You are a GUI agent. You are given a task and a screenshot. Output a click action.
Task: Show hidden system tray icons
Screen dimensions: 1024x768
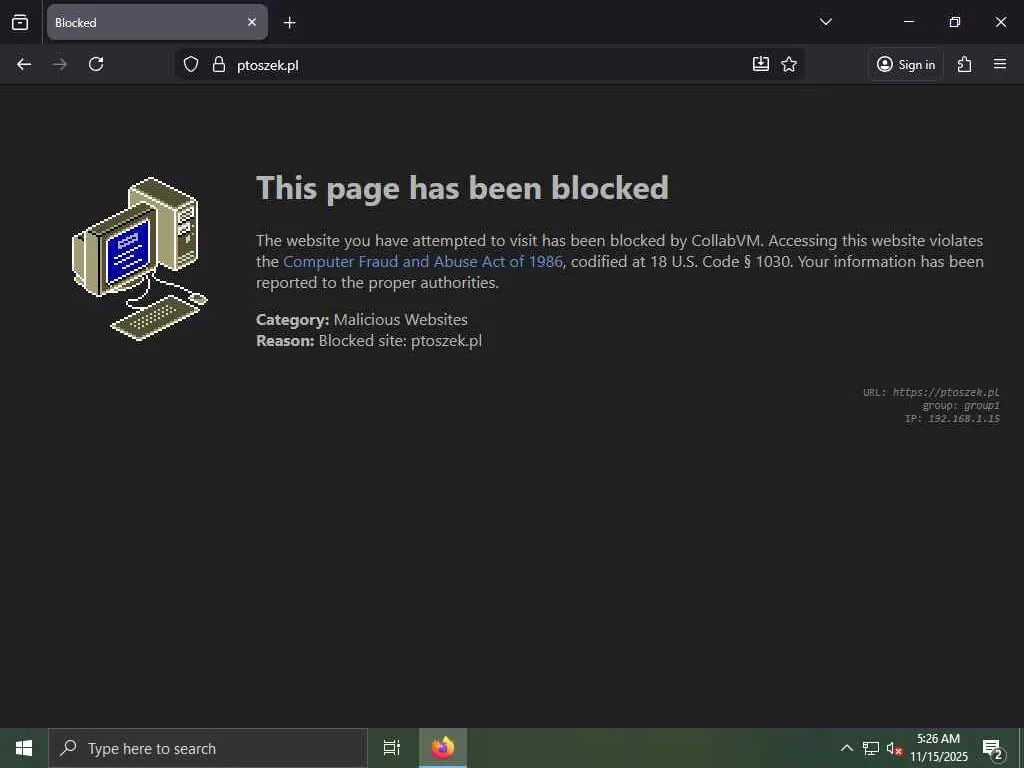[846, 748]
